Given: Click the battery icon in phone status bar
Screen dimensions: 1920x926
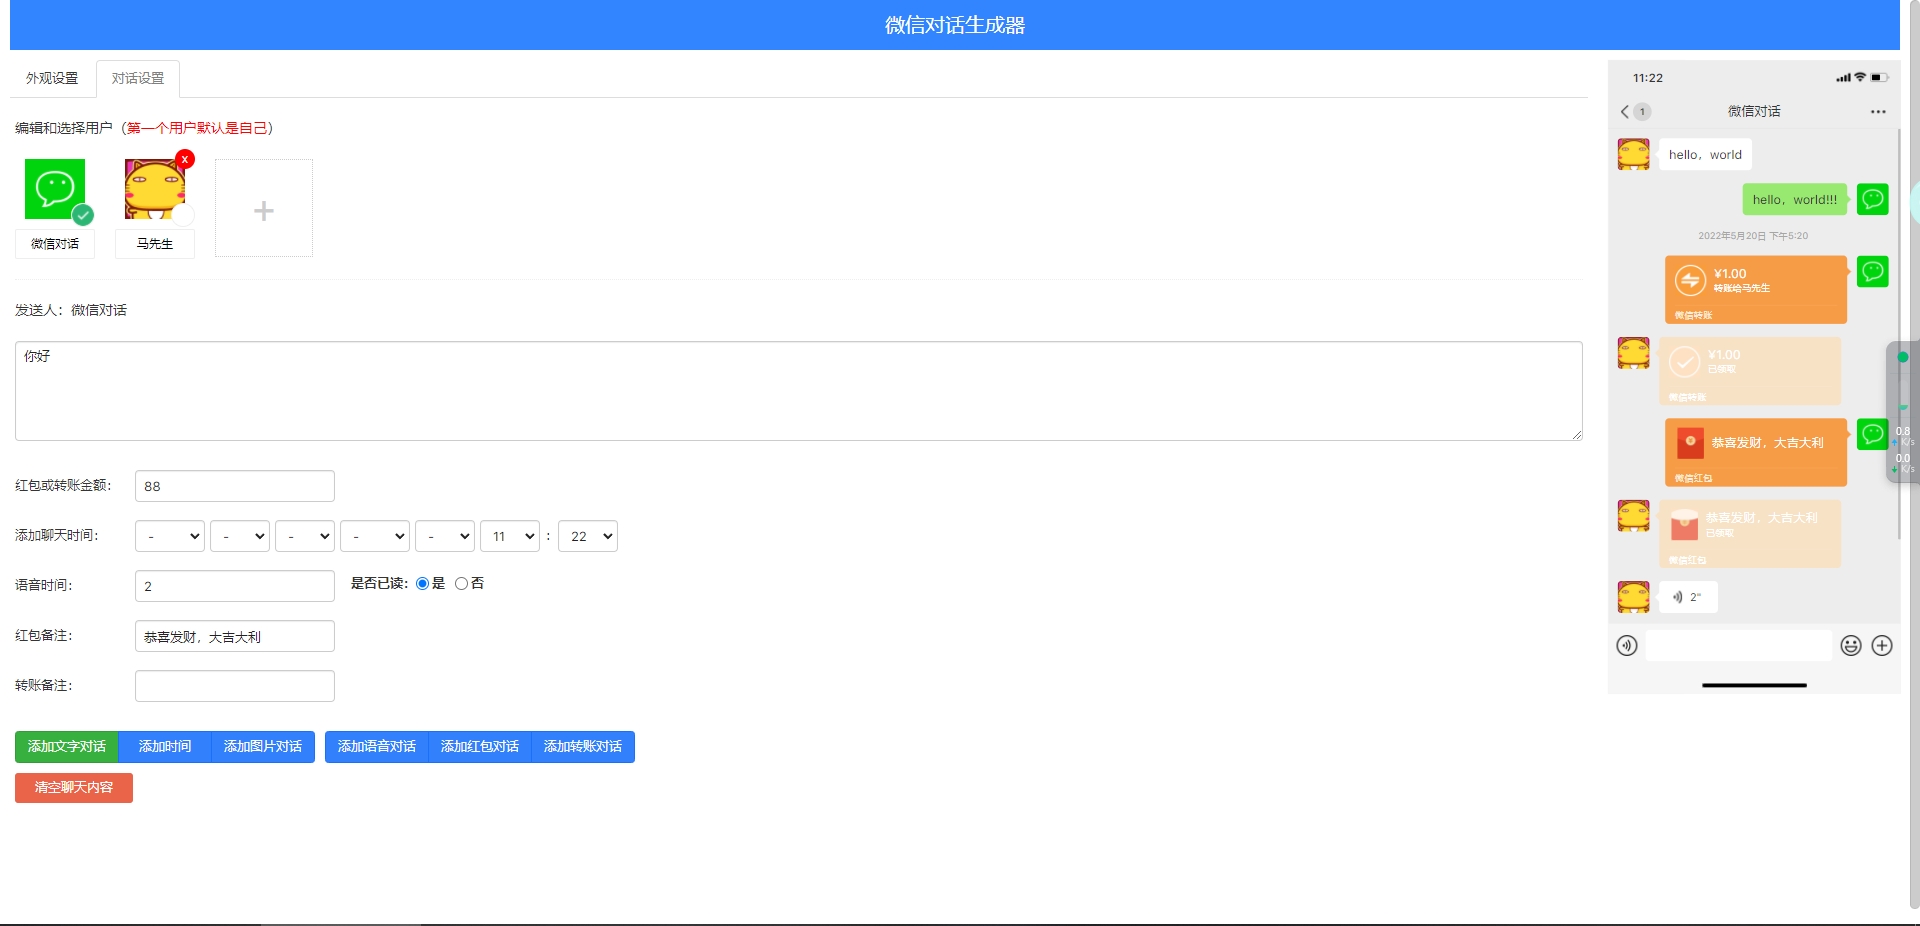Looking at the screenshot, I should coord(1880,78).
